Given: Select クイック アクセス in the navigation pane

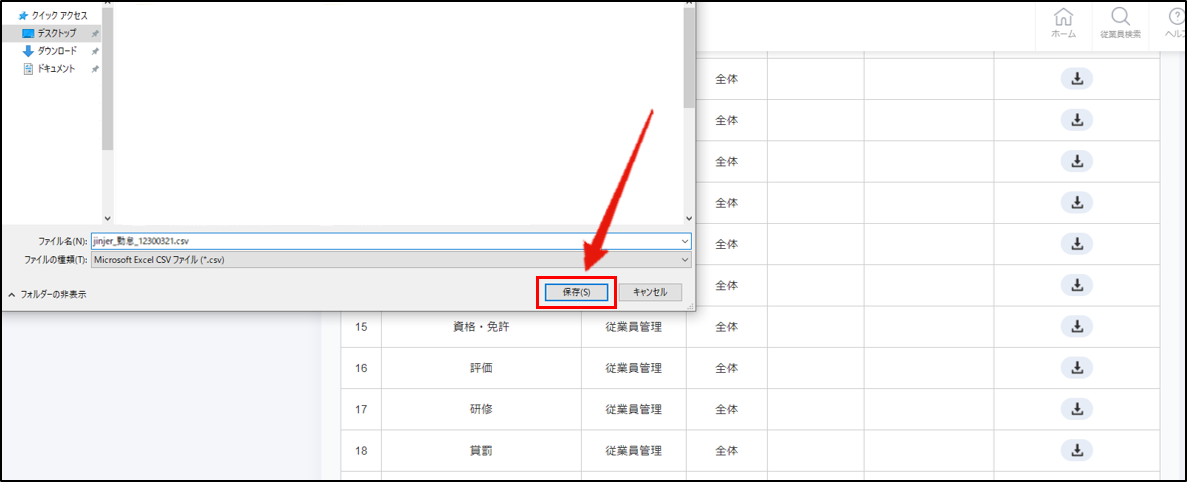Looking at the screenshot, I should point(53,15).
